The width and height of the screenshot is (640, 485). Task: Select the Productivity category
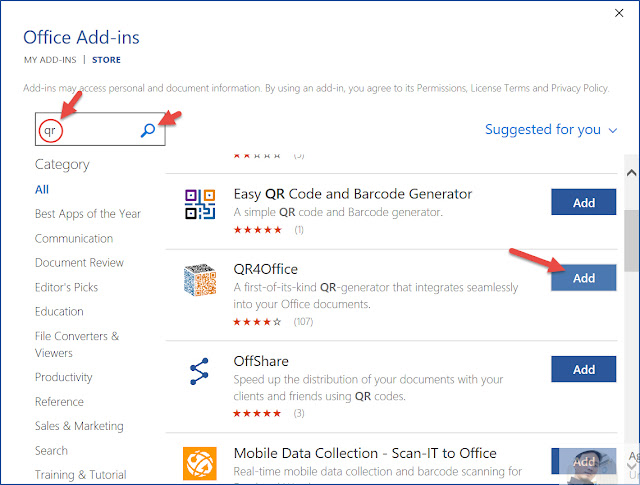pos(64,377)
